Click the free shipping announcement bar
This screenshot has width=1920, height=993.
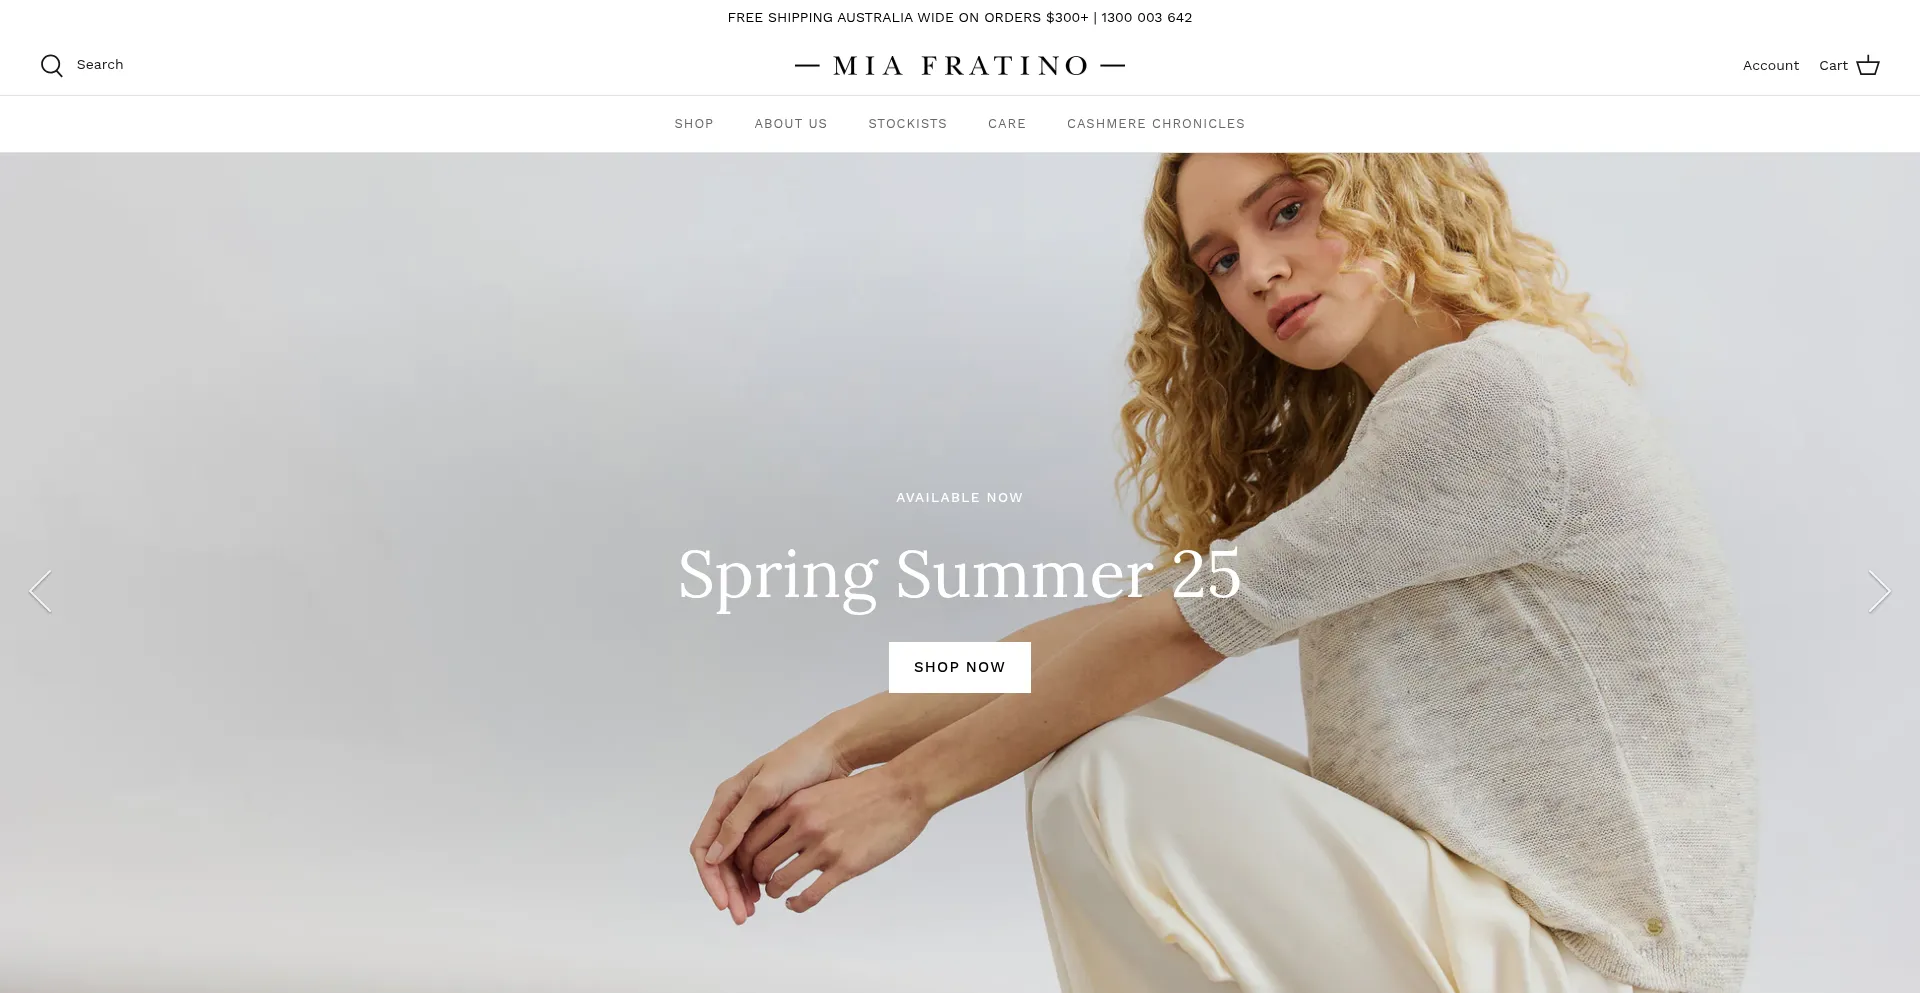[960, 18]
